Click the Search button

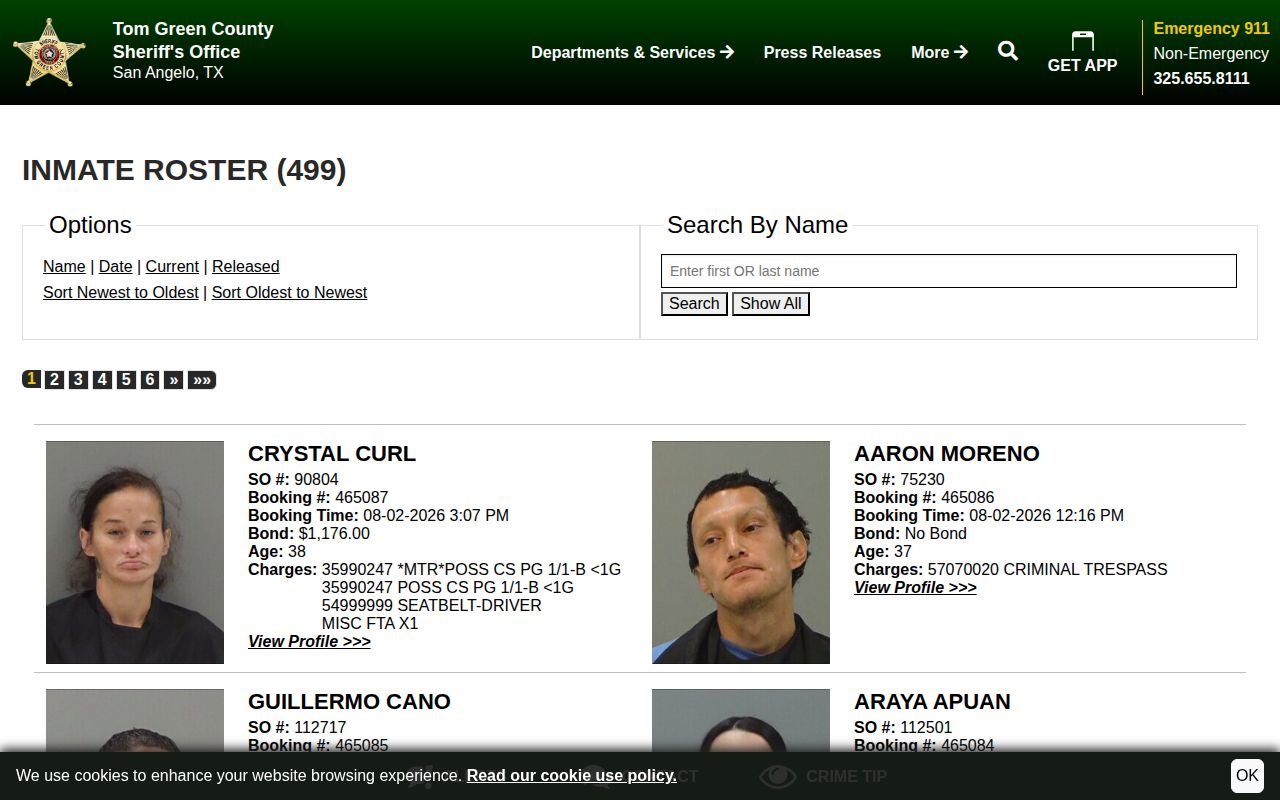694,304
